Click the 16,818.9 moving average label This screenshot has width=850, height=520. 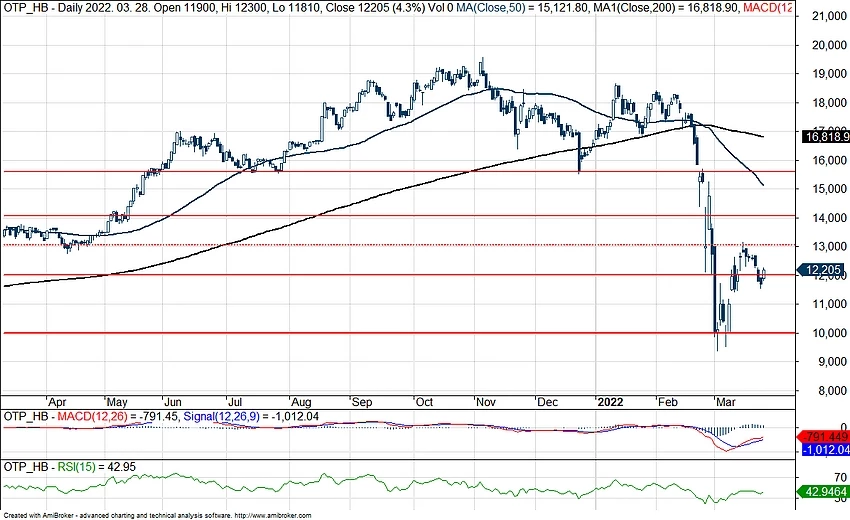pos(826,137)
